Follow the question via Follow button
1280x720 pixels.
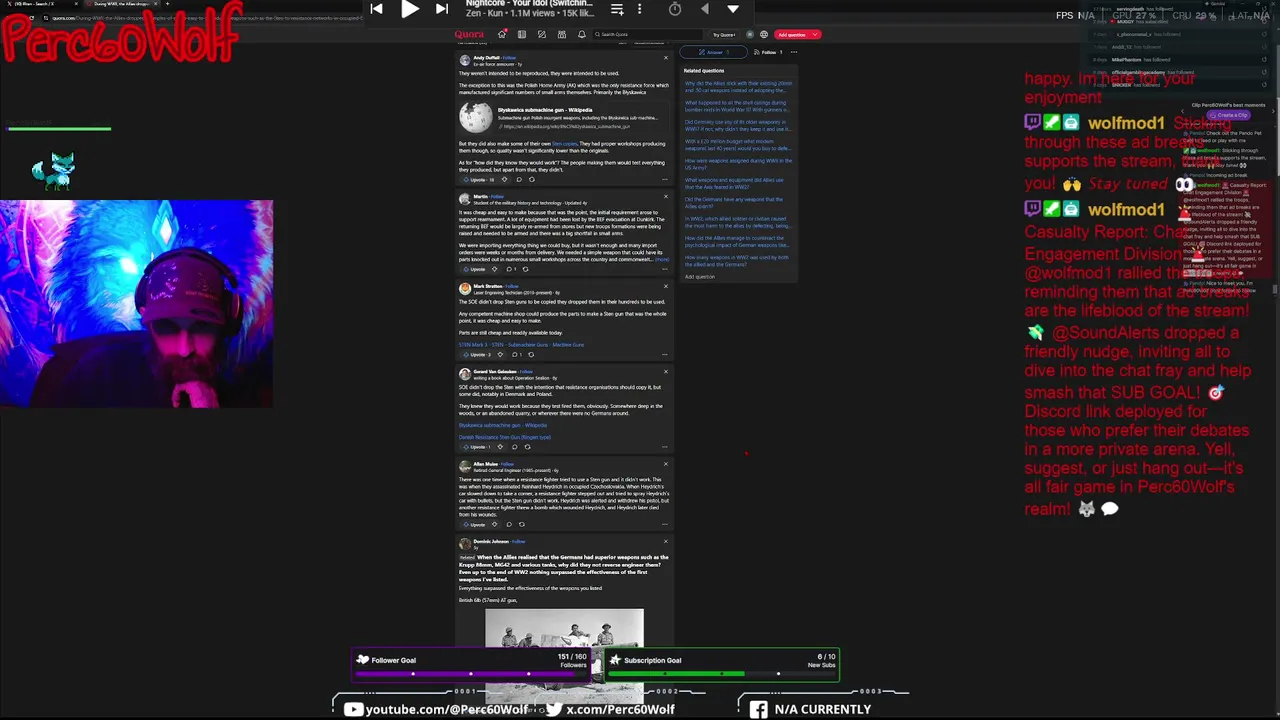767,52
